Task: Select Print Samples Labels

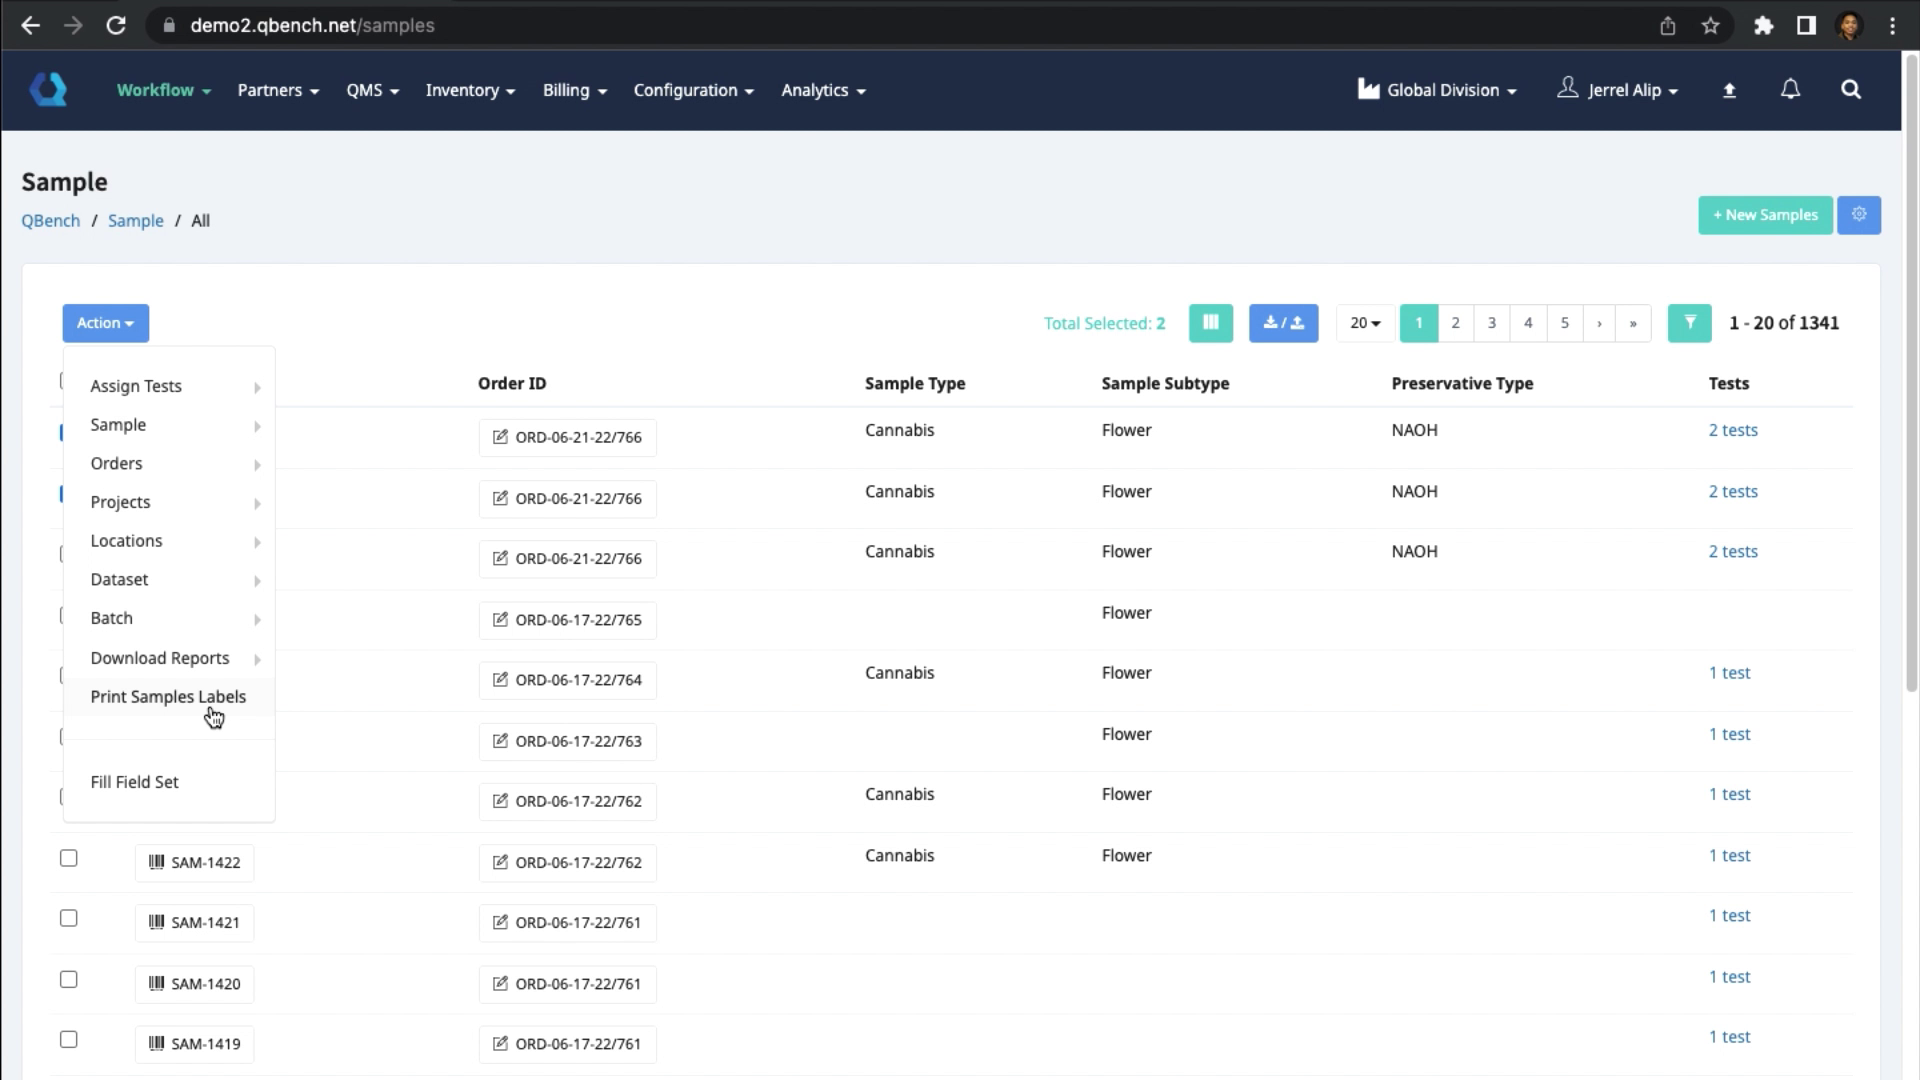Action: 169,697
